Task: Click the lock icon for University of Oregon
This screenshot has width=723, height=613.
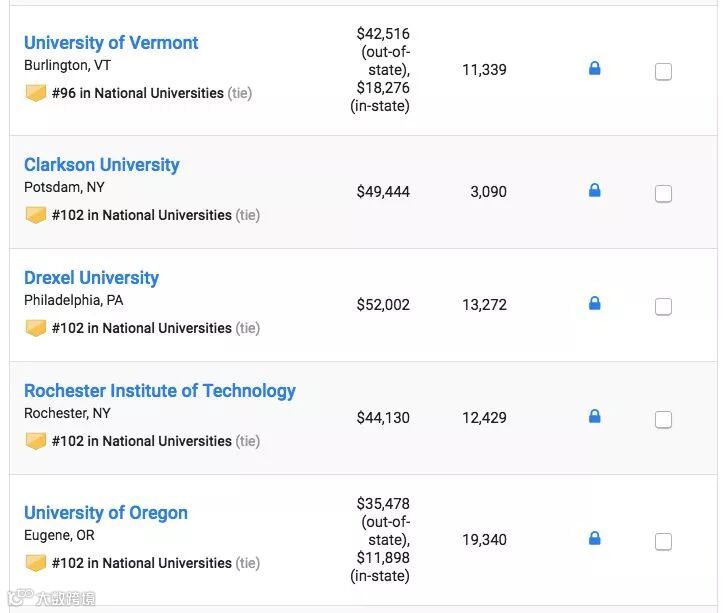Action: coord(594,539)
